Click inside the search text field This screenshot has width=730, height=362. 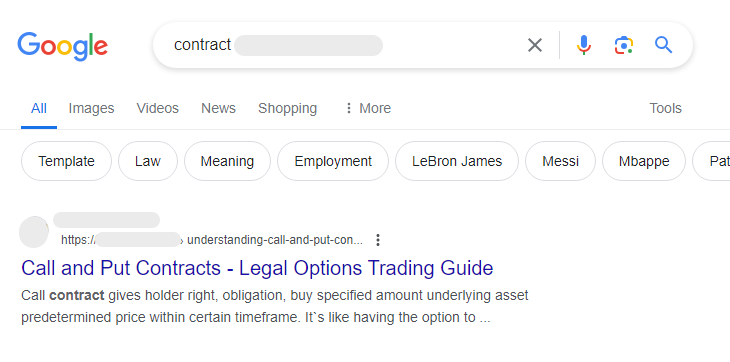[x=345, y=45]
